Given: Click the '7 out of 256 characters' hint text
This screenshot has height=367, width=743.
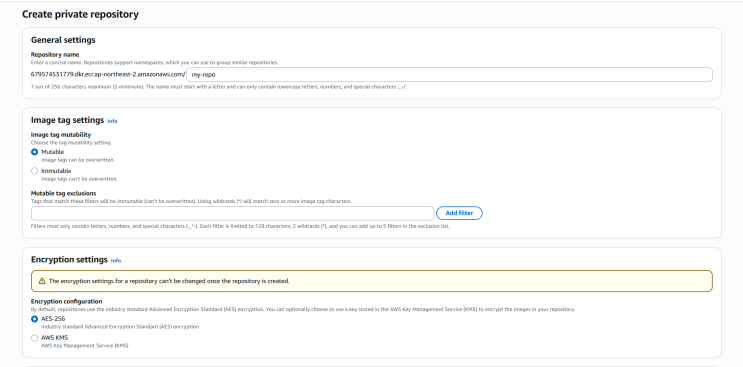Looking at the screenshot, I should pyautogui.click(x=218, y=87).
